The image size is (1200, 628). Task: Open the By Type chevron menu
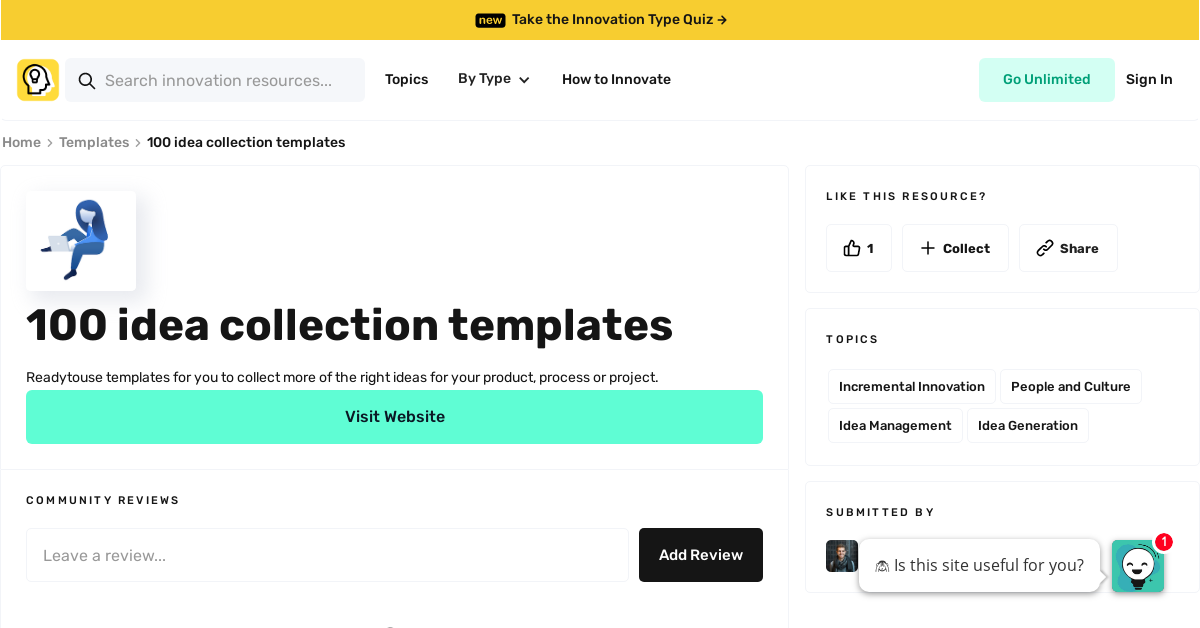(x=524, y=79)
